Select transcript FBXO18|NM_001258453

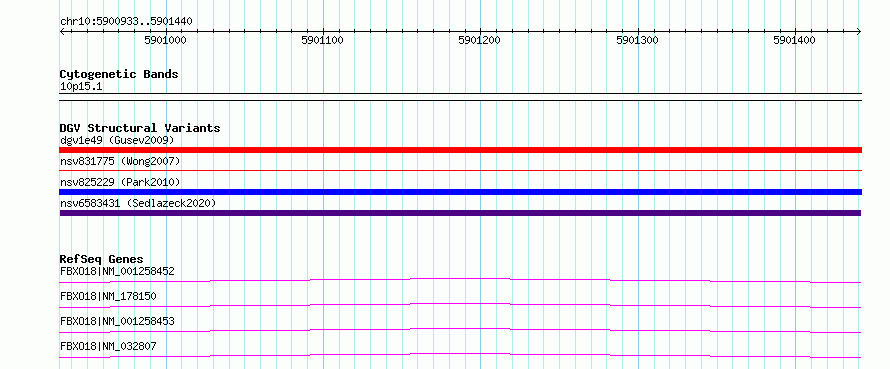117,321
